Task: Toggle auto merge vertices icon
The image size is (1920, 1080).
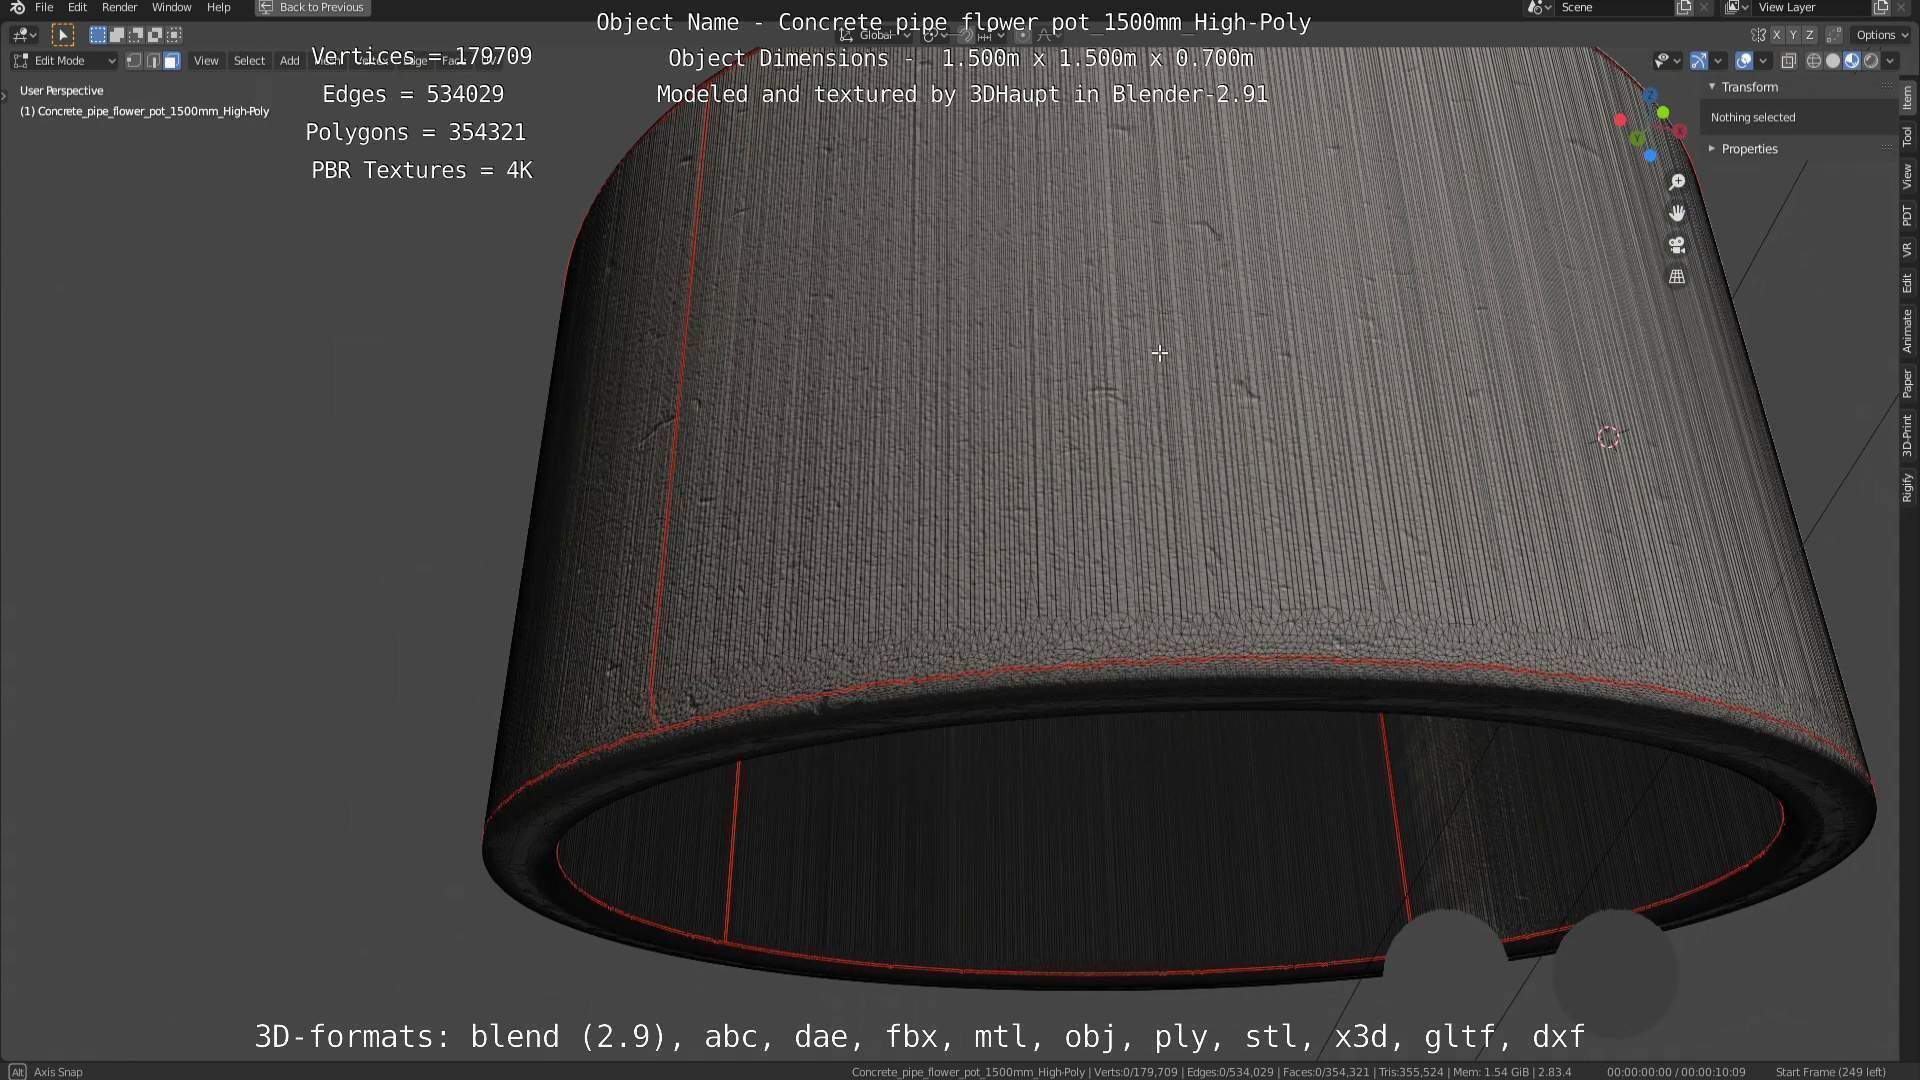Action: click(x=1834, y=35)
